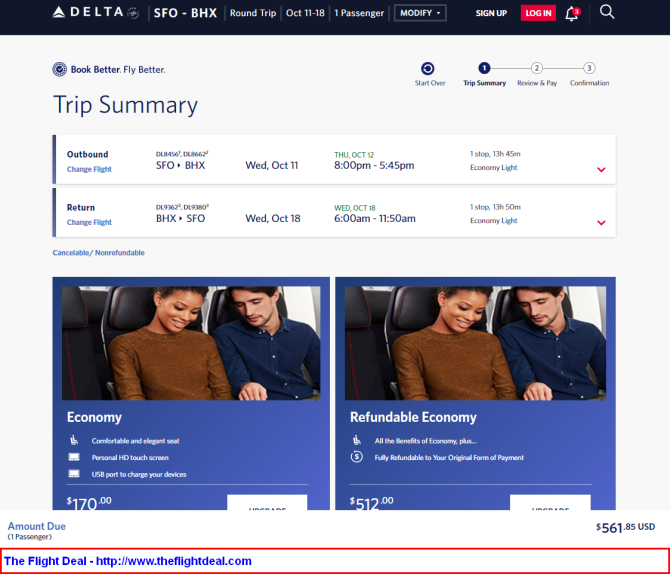670x574 pixels.
Task: Select step 2 Review & Pay
Action: pyautogui.click(x=537, y=68)
